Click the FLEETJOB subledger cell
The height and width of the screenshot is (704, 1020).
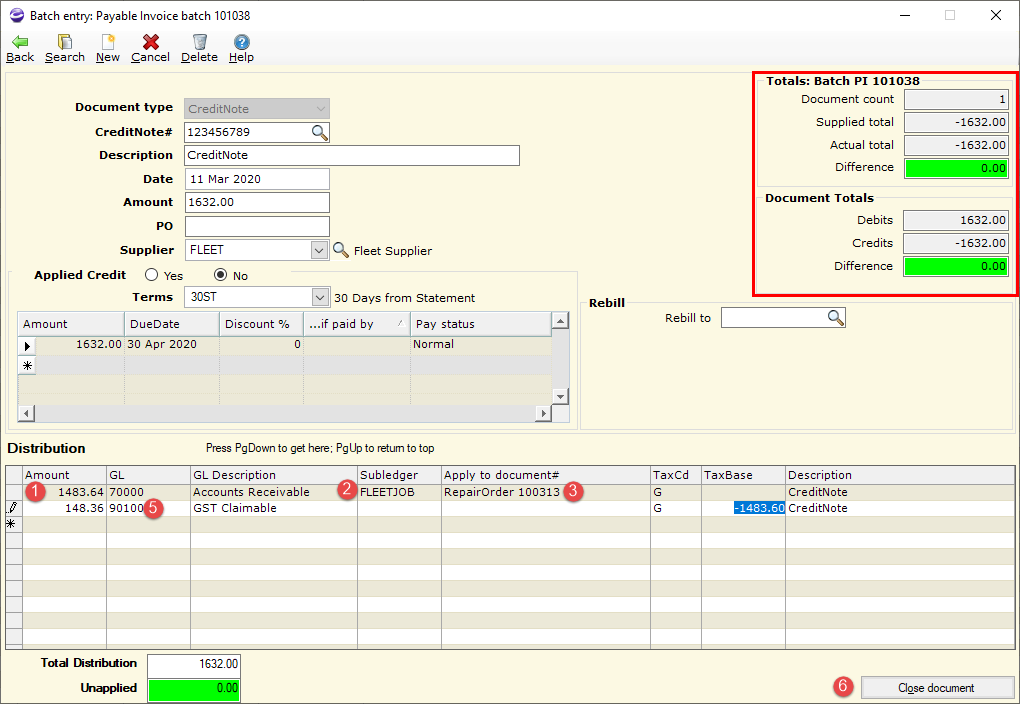pyautogui.click(x=399, y=492)
